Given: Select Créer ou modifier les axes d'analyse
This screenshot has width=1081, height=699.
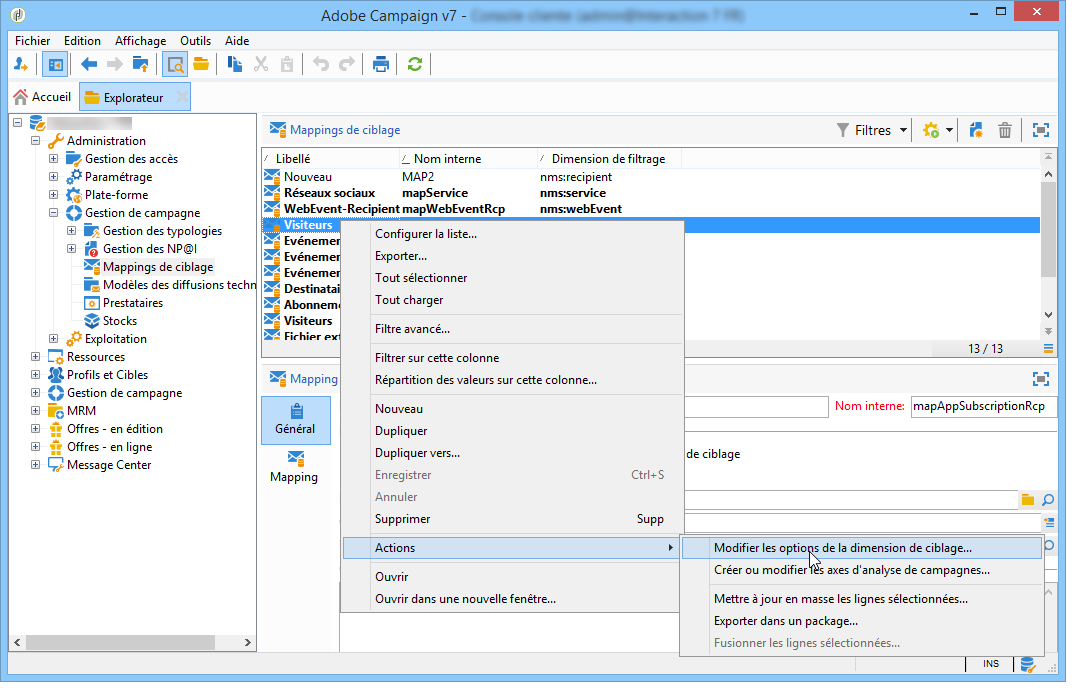Looking at the screenshot, I should [x=862, y=570].
